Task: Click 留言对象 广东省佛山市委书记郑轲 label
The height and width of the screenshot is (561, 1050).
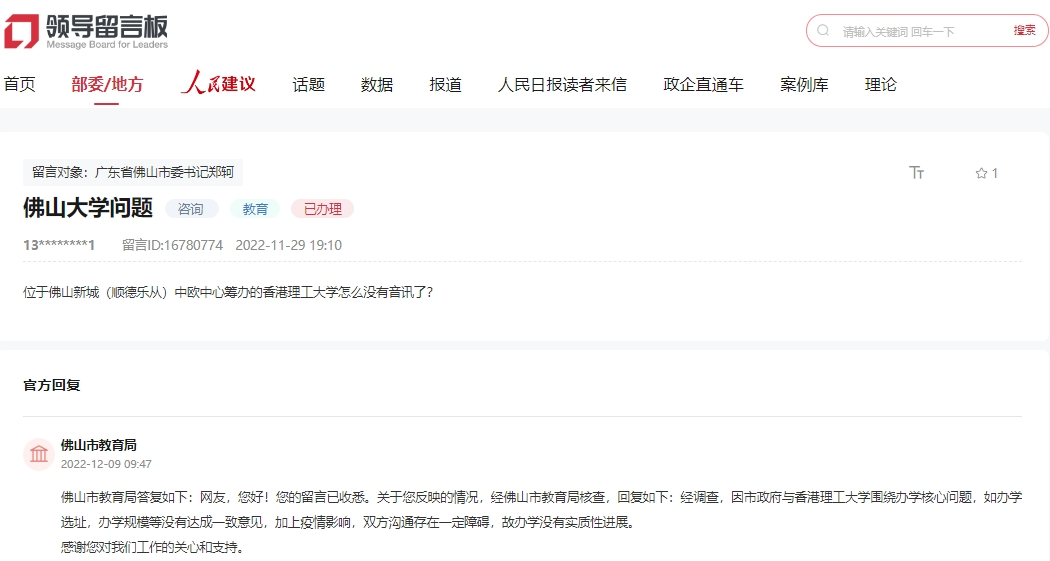Action: click(133, 172)
